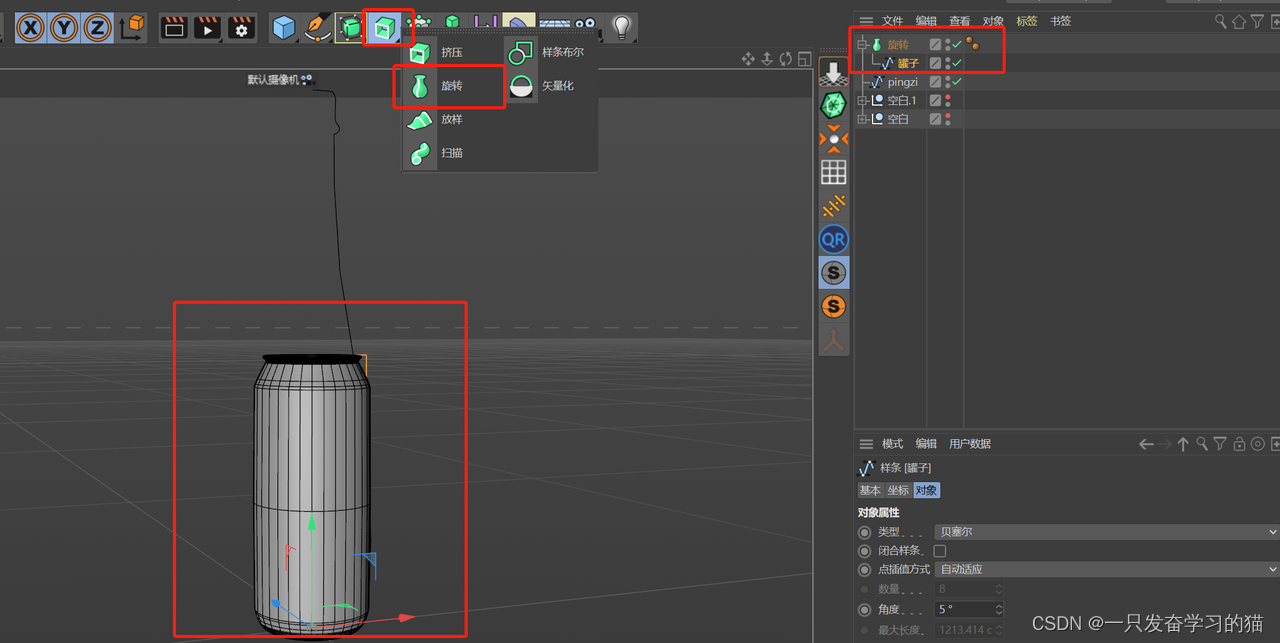
Task: Select the Subdivision Surface generator icon
Action: click(x=350, y=26)
